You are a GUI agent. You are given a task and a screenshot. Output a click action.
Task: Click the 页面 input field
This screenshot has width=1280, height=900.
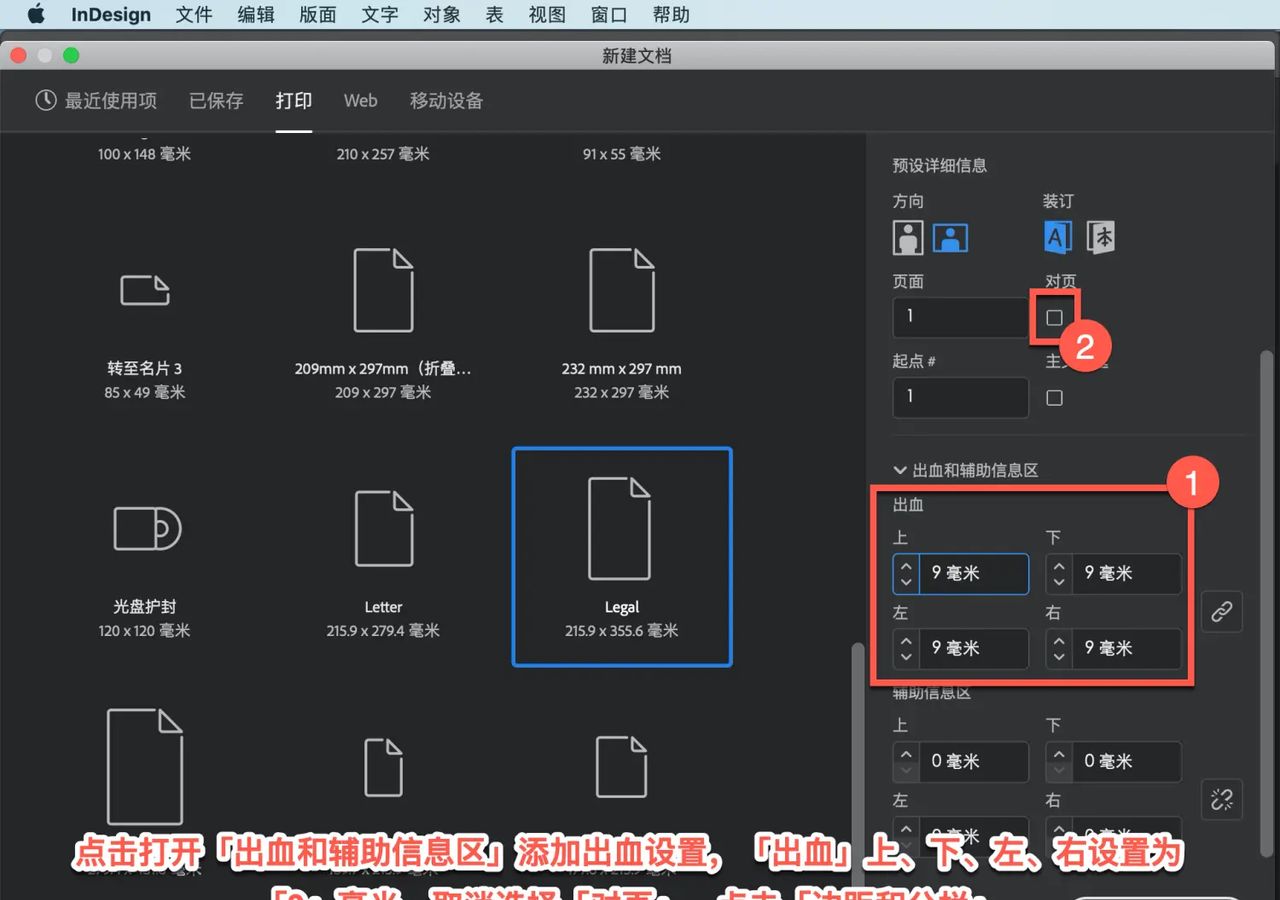point(960,317)
